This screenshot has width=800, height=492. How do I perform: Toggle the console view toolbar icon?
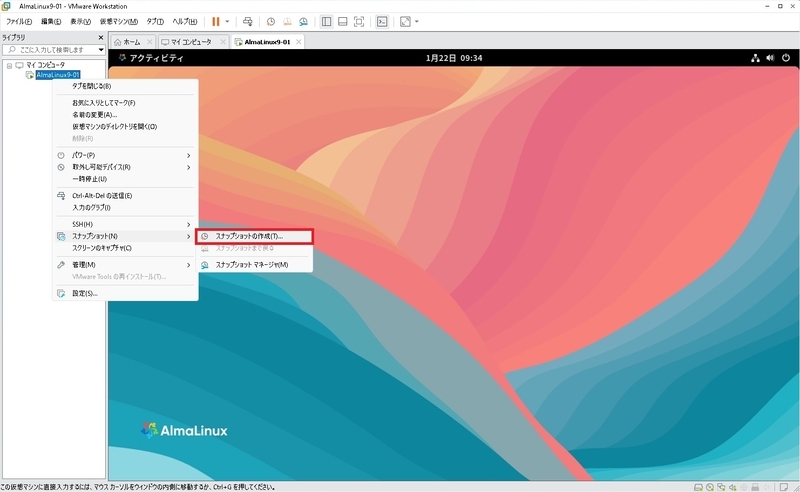pyautogui.click(x=382, y=21)
